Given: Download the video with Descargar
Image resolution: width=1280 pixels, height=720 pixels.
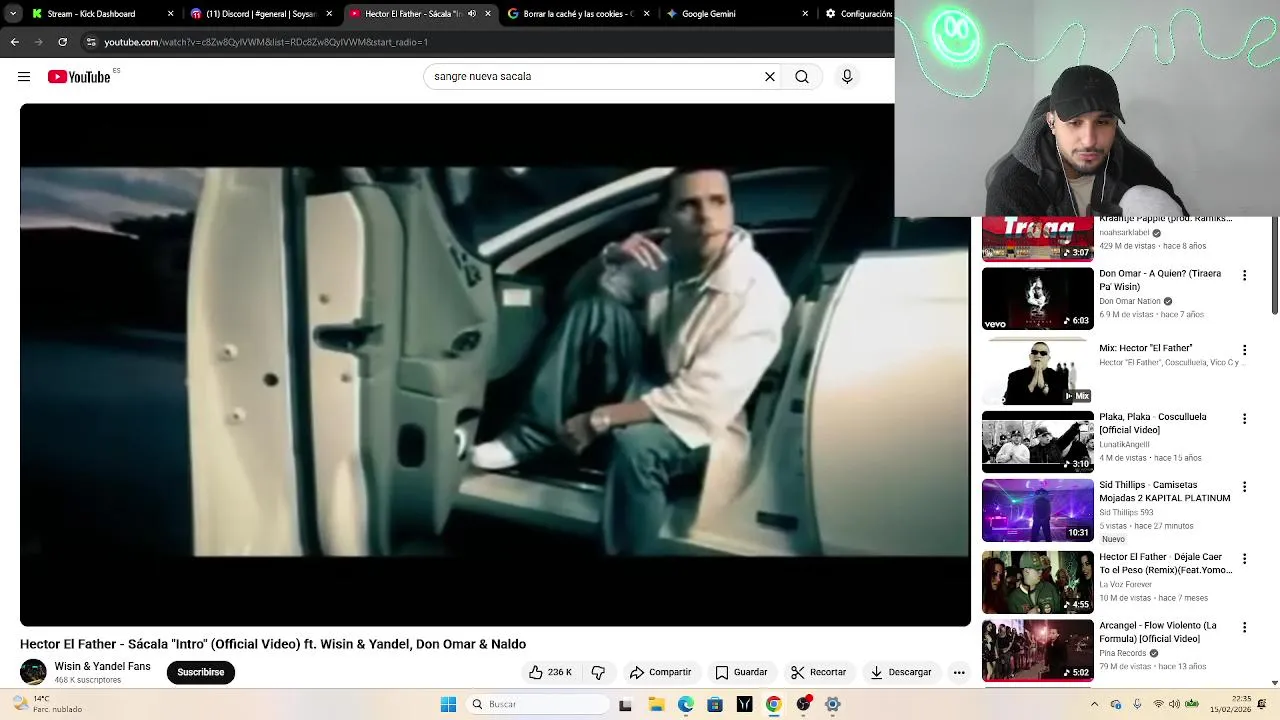Looking at the screenshot, I should (901, 672).
